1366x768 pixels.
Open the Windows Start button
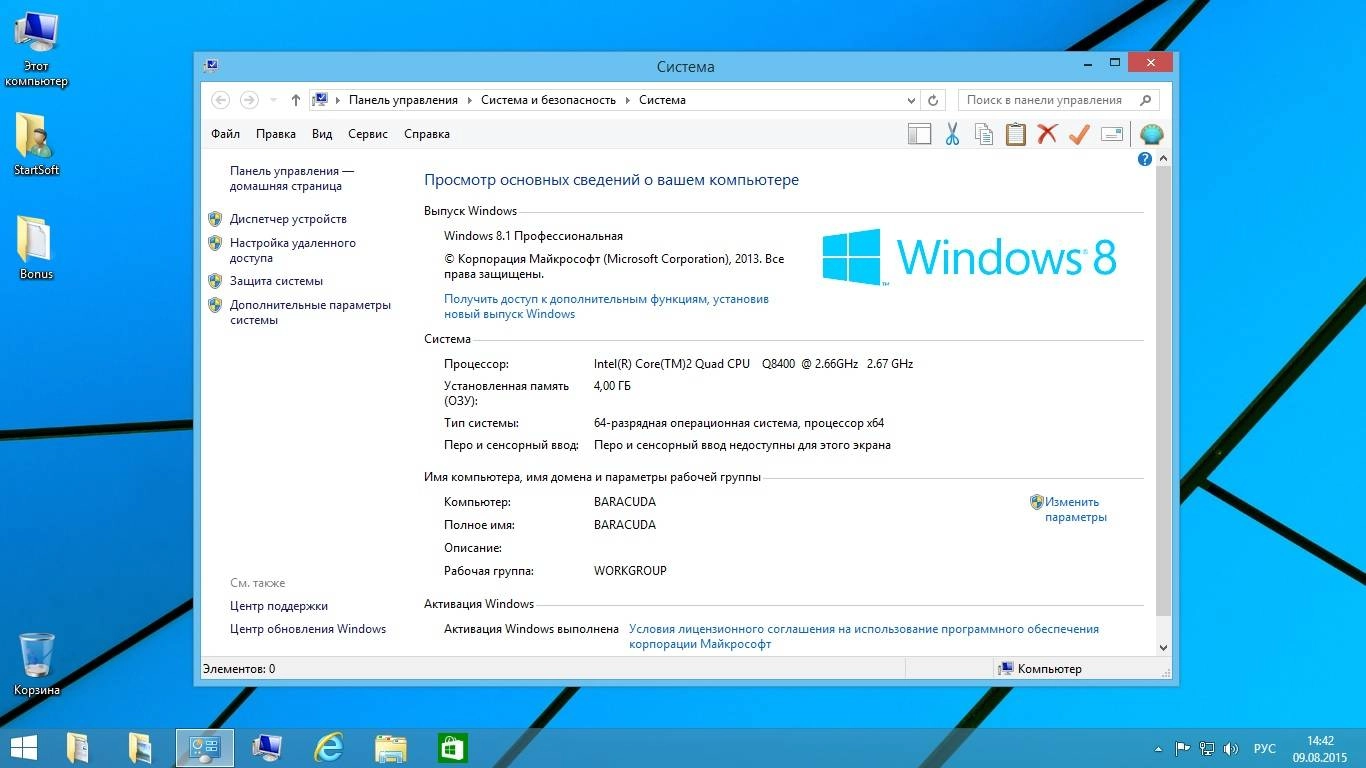point(24,748)
